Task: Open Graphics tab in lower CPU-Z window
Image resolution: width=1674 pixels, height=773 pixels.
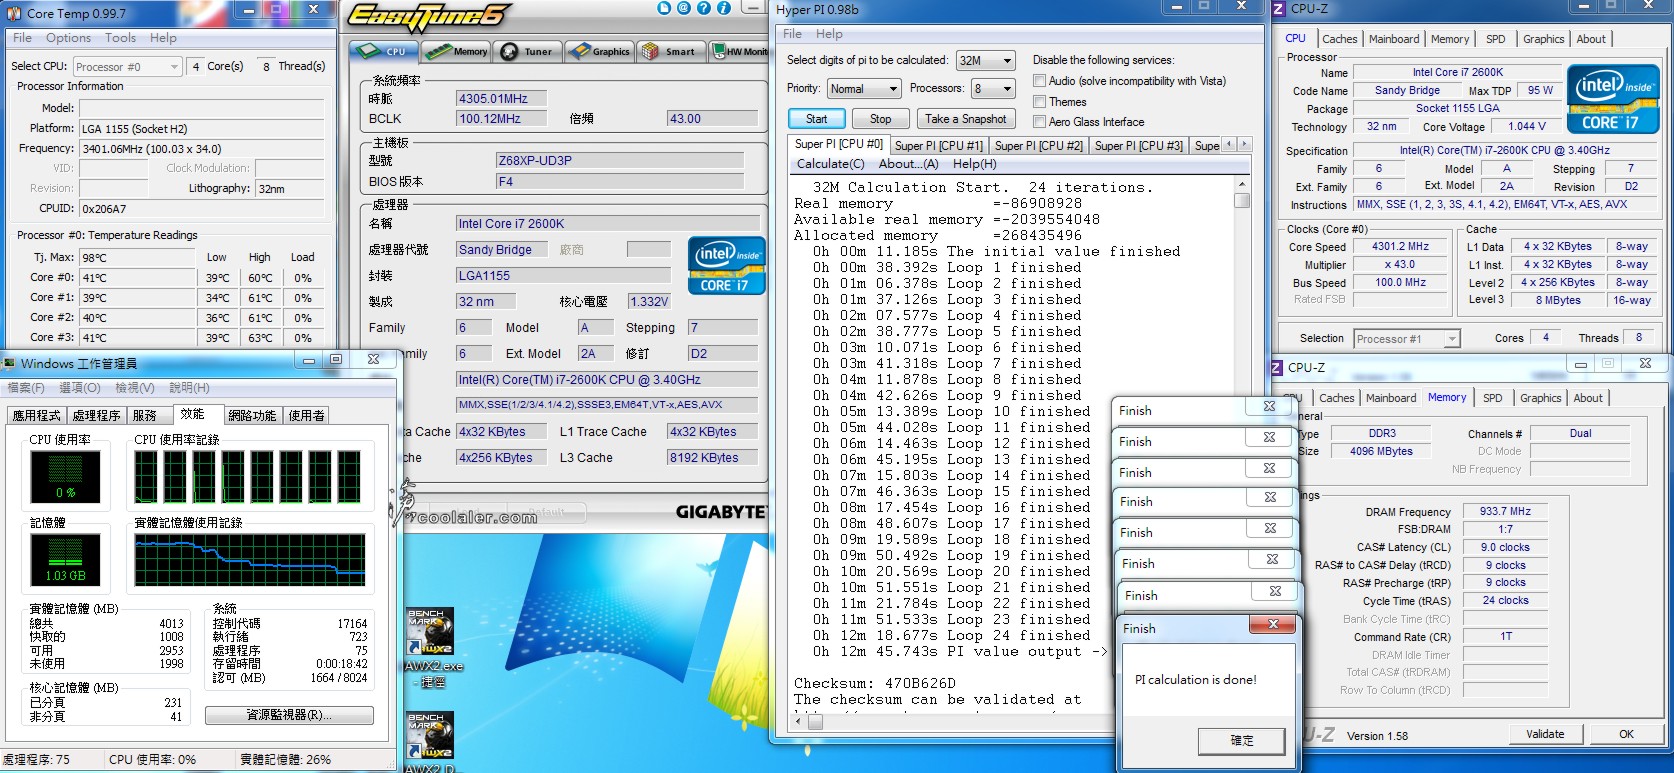Action: [1540, 398]
